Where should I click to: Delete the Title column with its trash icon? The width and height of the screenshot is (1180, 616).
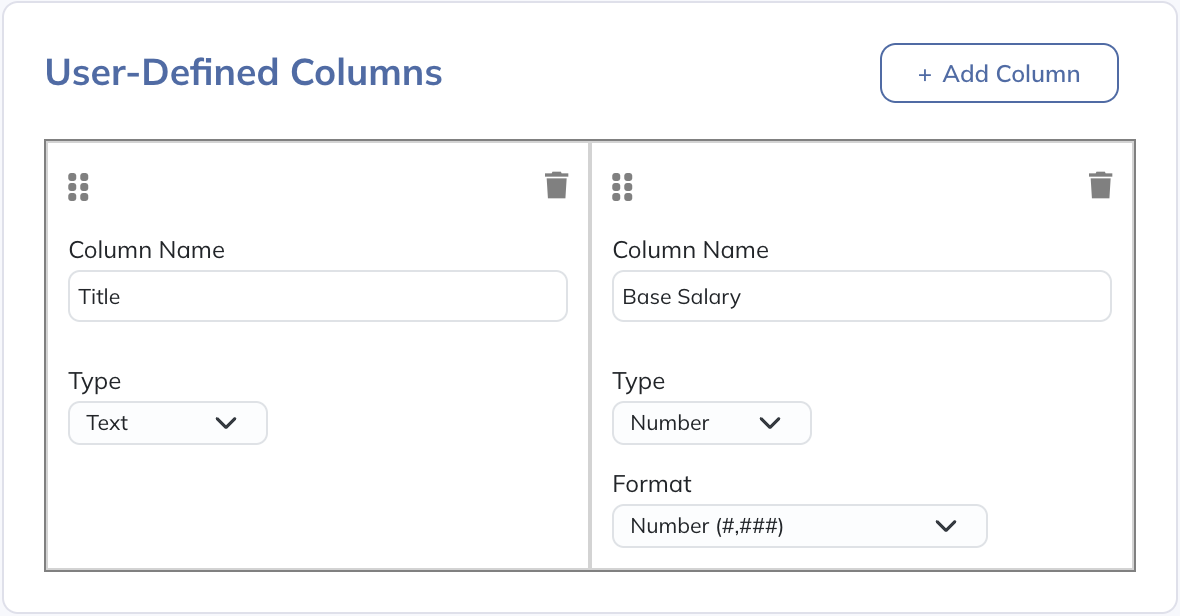click(x=557, y=185)
